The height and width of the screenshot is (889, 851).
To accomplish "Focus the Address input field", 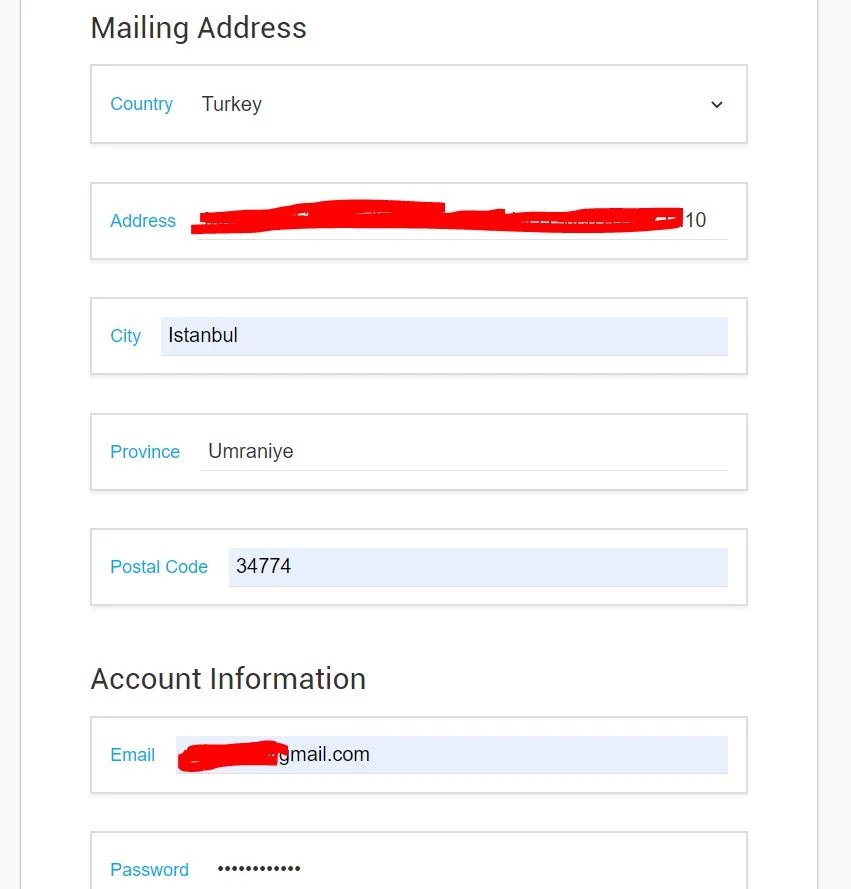I will tap(460, 220).
